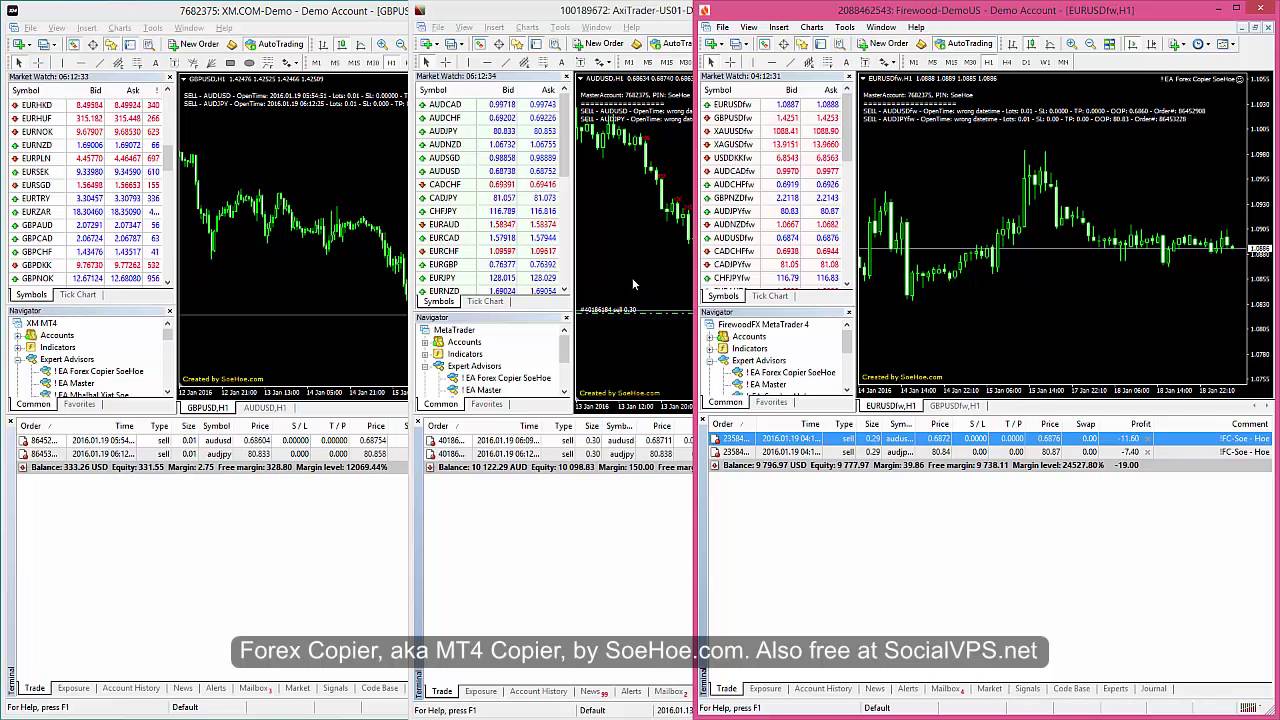Enable chart shift icon in Firewood toolbar
This screenshot has height=720, width=1280.
point(1151,44)
